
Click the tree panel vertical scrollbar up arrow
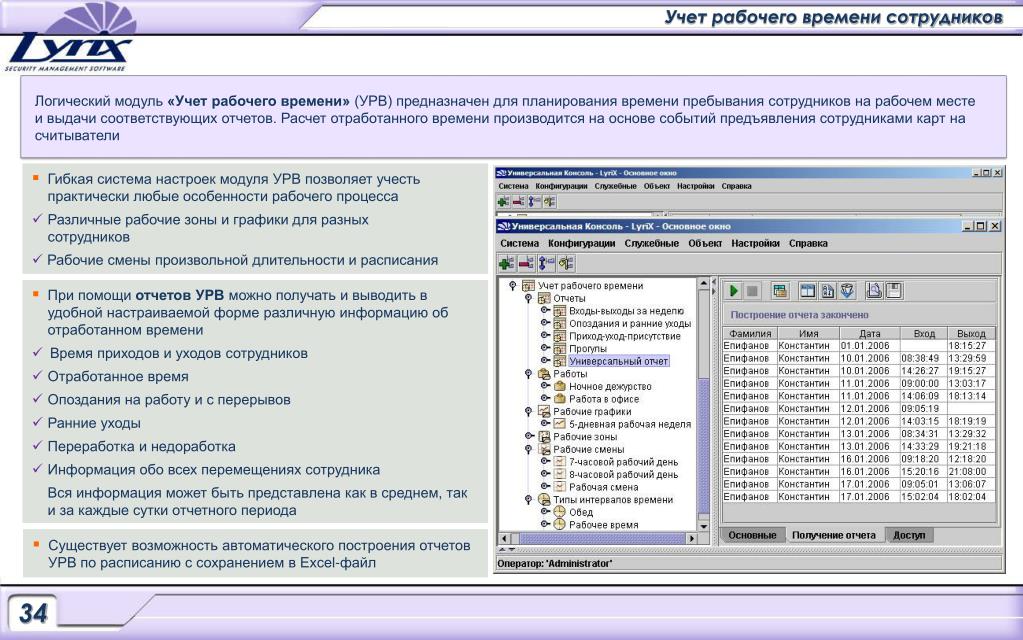click(x=703, y=283)
